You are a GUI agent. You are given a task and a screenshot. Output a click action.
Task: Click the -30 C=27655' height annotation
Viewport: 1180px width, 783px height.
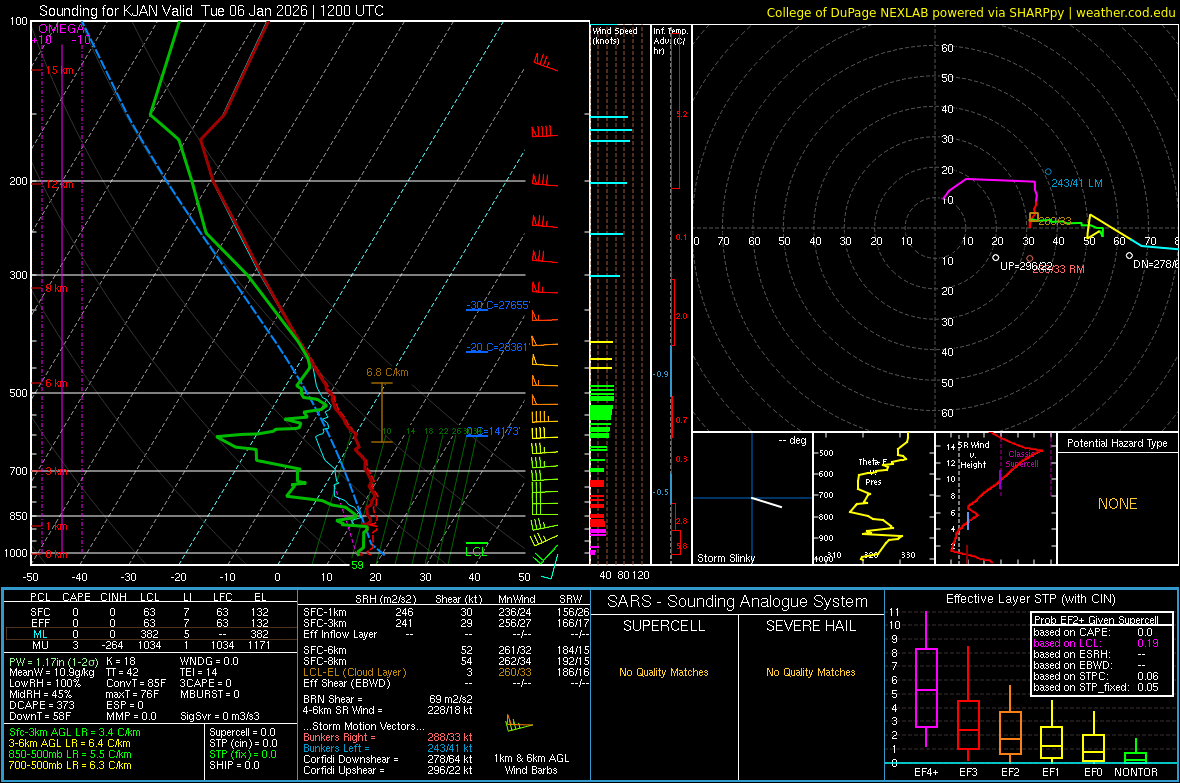coord(499,305)
